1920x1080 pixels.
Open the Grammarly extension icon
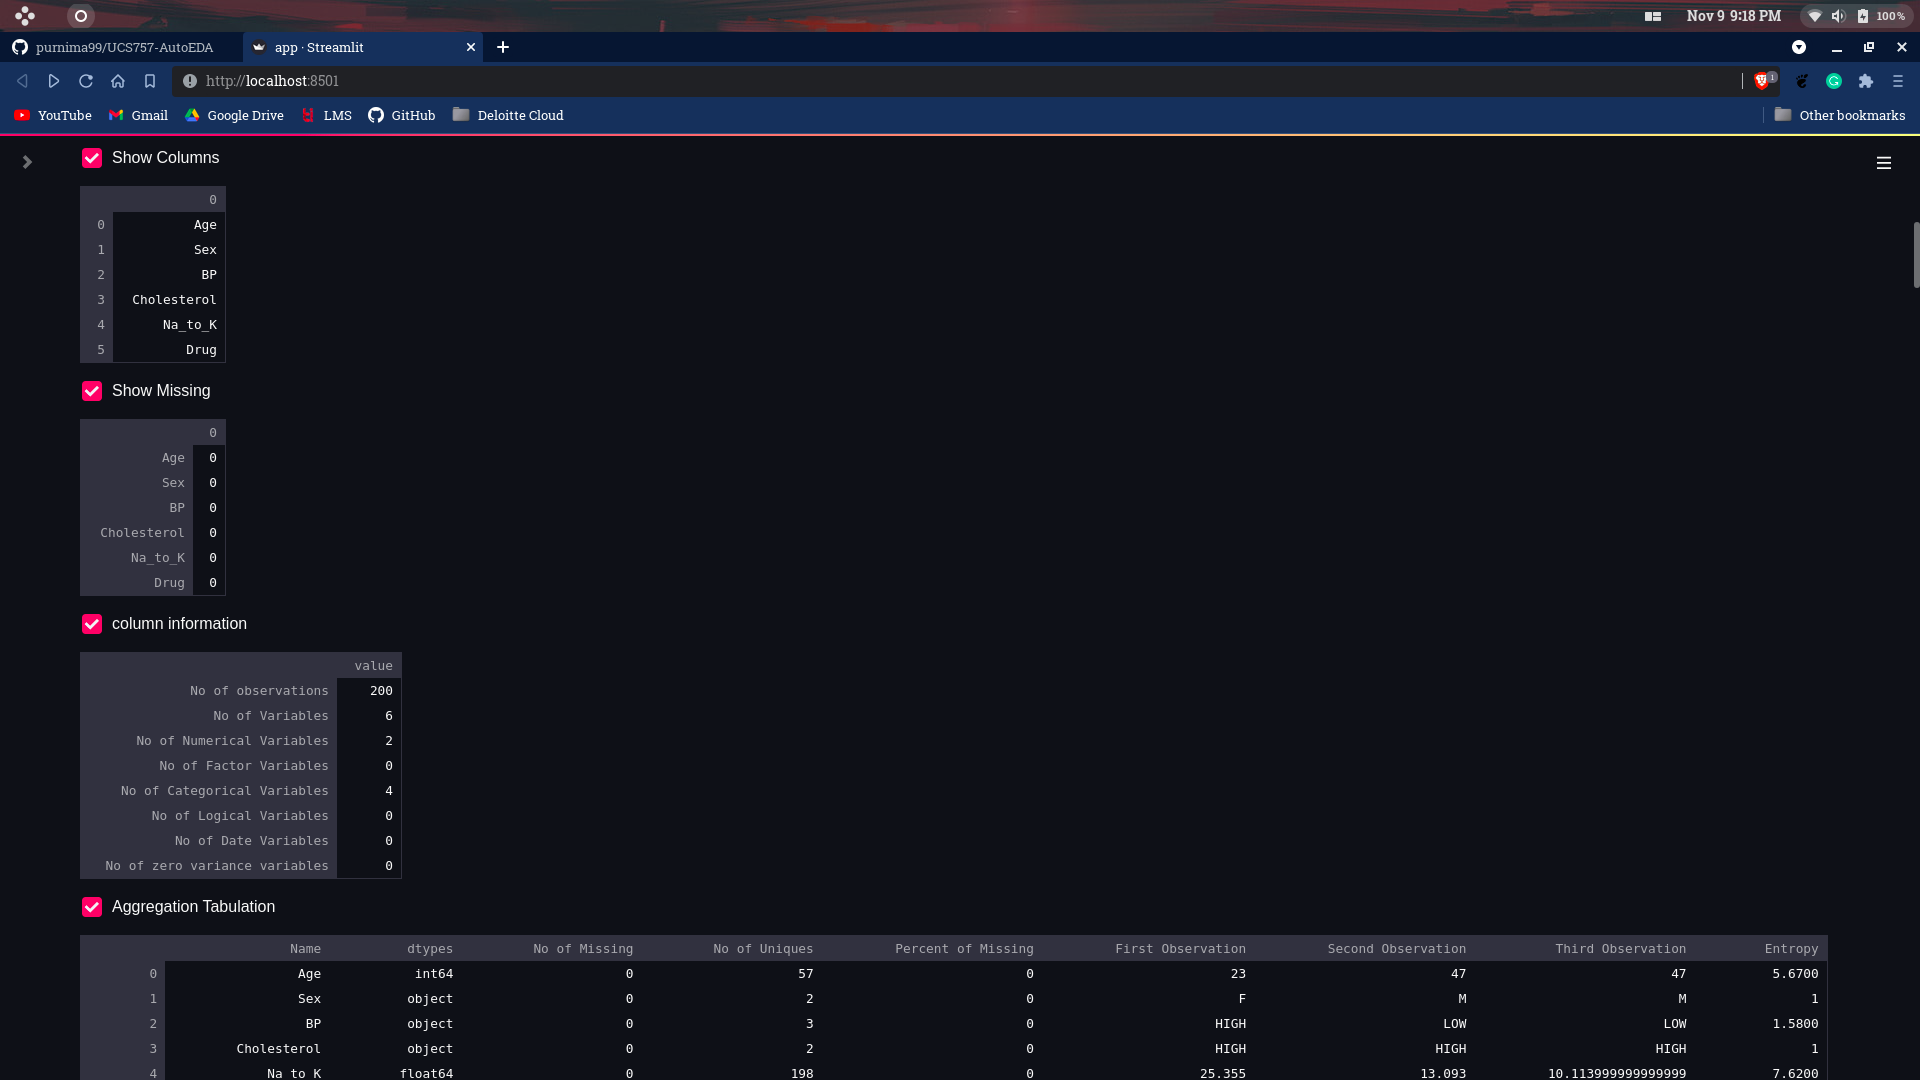coord(1834,81)
